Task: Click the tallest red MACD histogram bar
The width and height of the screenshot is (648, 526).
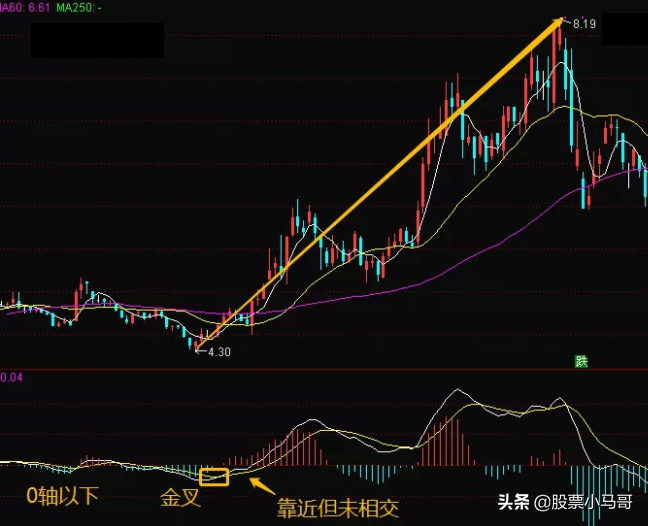Action: [446, 440]
